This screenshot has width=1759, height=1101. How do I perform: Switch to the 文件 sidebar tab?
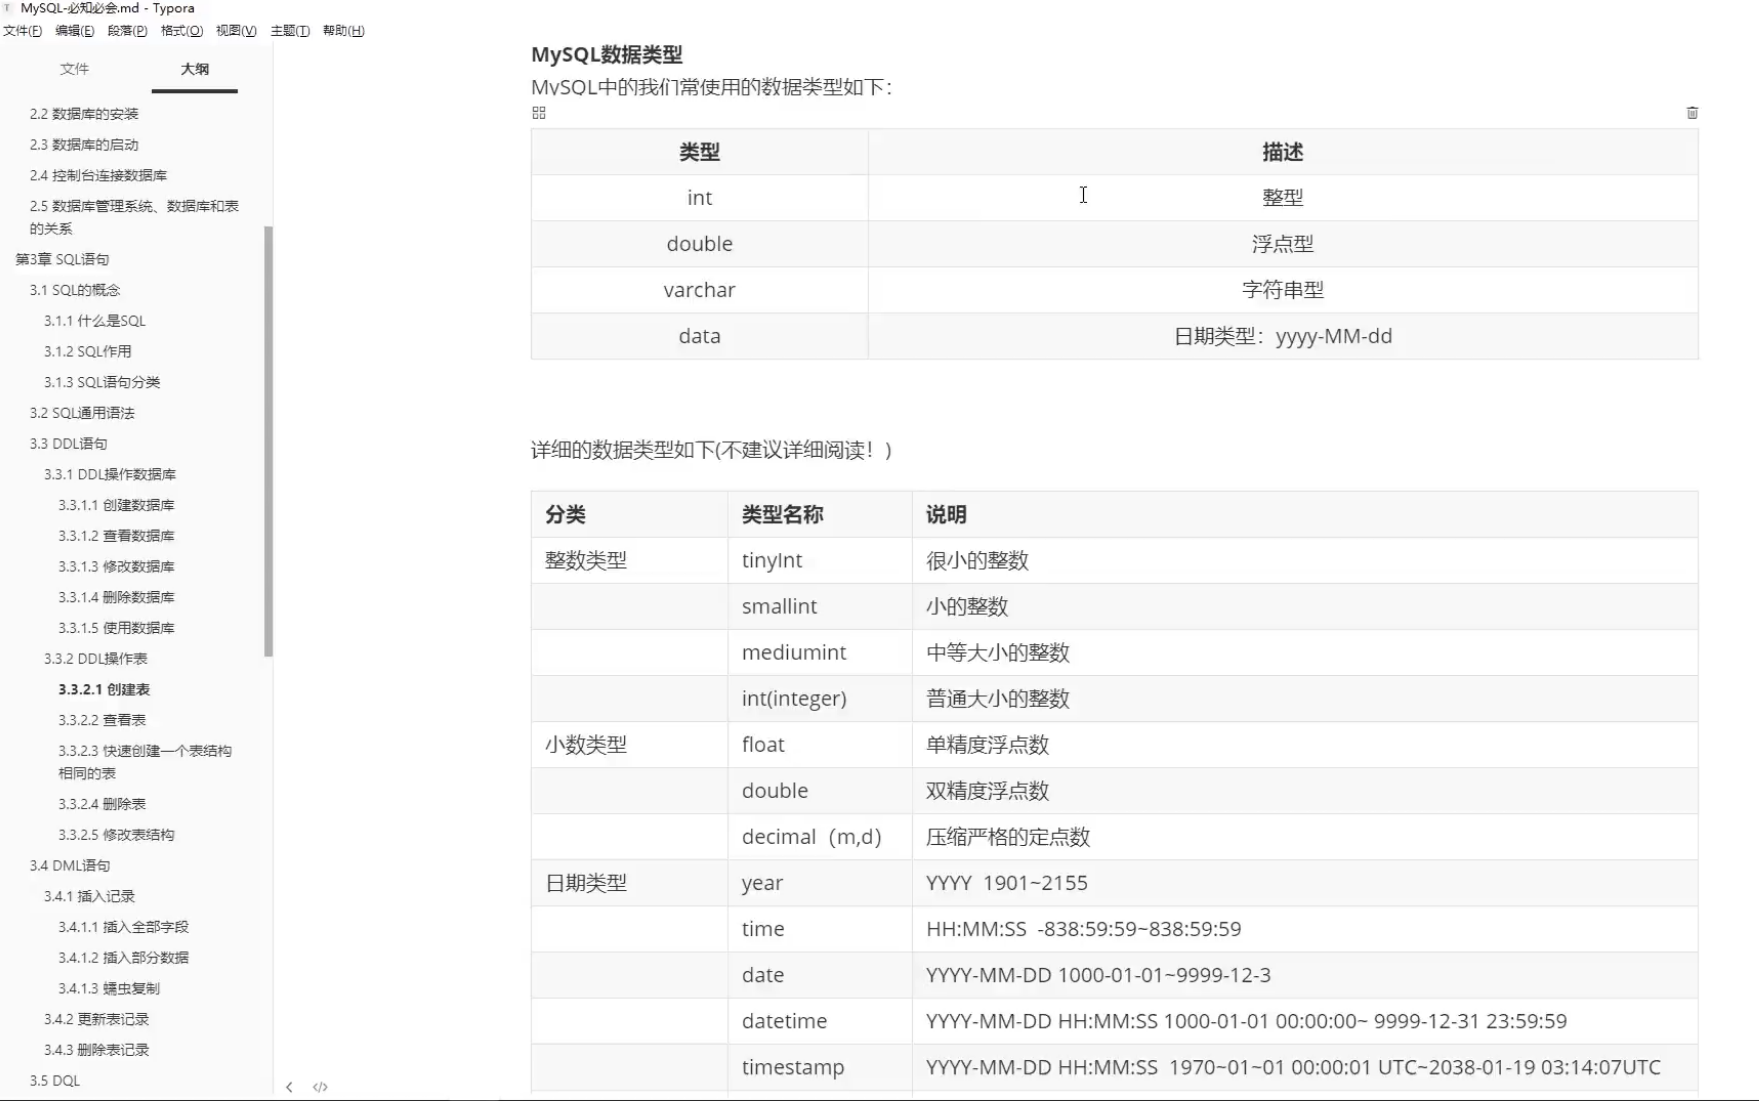(x=74, y=69)
